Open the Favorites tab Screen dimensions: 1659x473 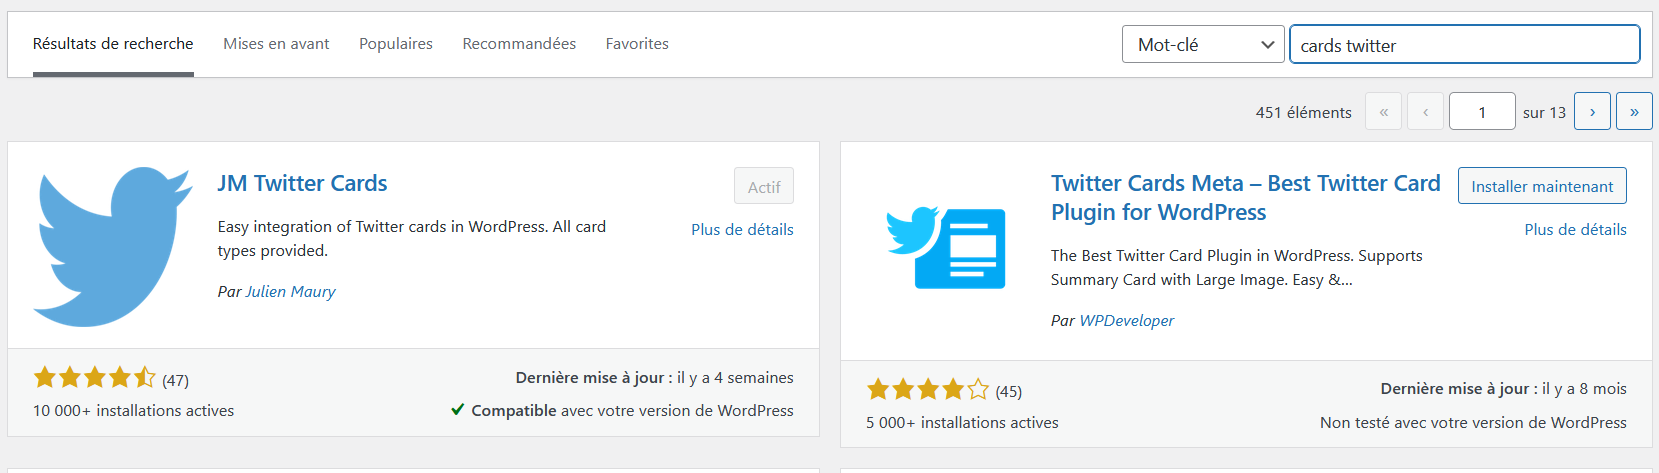click(x=637, y=44)
